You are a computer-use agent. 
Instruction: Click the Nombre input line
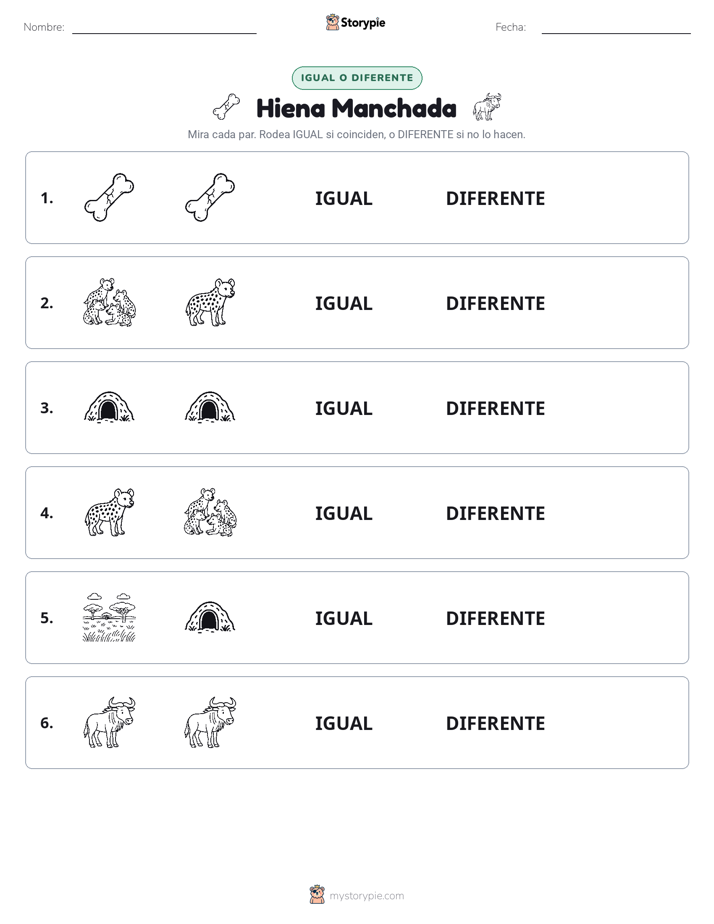click(164, 28)
